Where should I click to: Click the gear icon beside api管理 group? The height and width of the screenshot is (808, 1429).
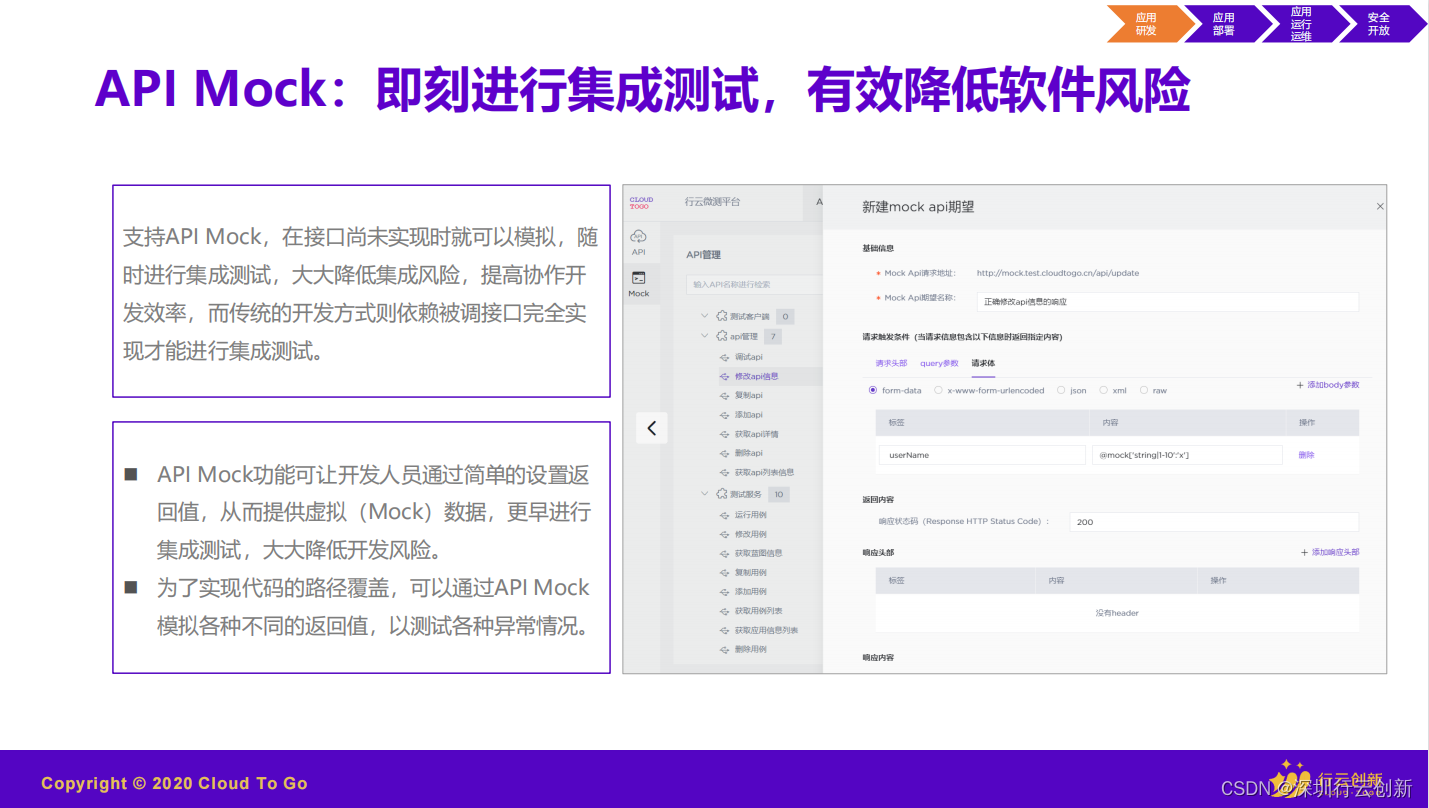722,337
